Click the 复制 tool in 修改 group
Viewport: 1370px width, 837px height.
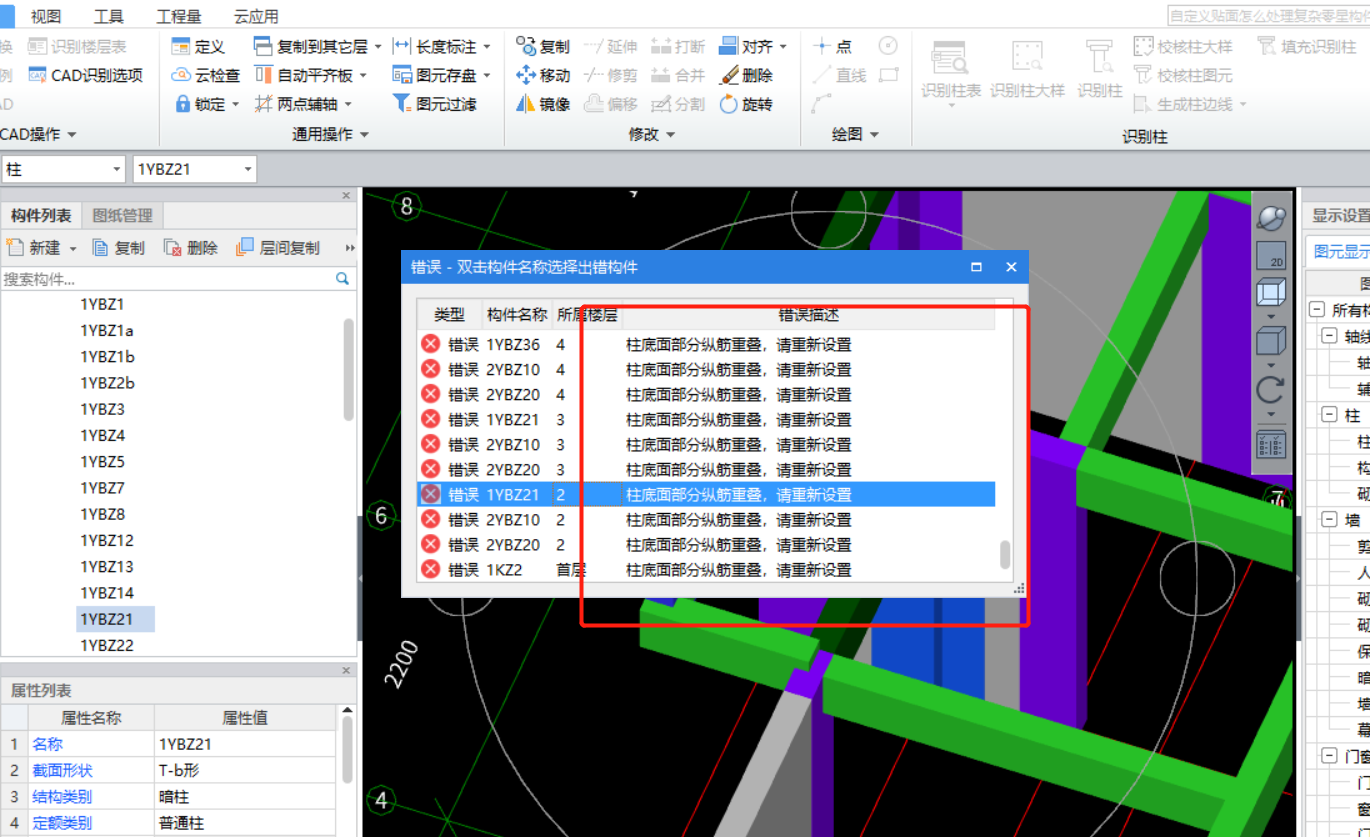[543, 46]
